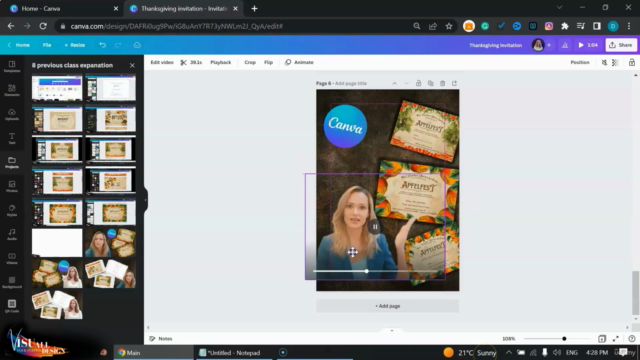This screenshot has height=360, width=640.
Task: Pause the video on the canvas
Action: point(374,227)
